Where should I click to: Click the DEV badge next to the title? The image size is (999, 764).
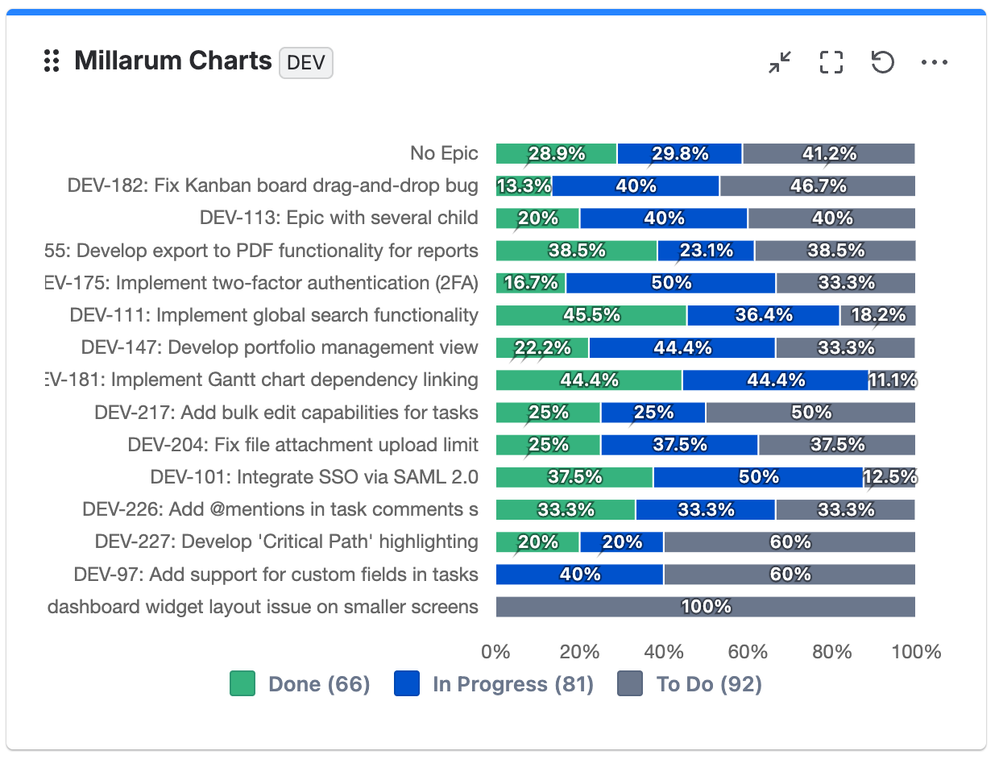click(306, 62)
